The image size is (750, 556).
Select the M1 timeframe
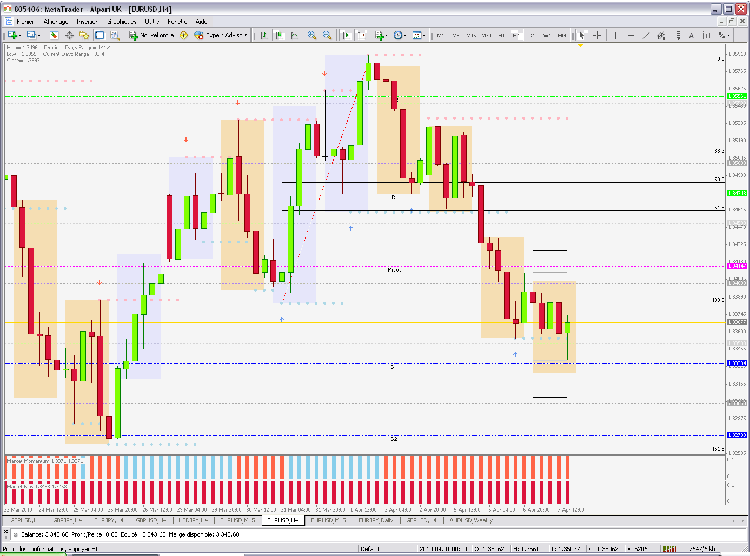pyautogui.click(x=440, y=35)
